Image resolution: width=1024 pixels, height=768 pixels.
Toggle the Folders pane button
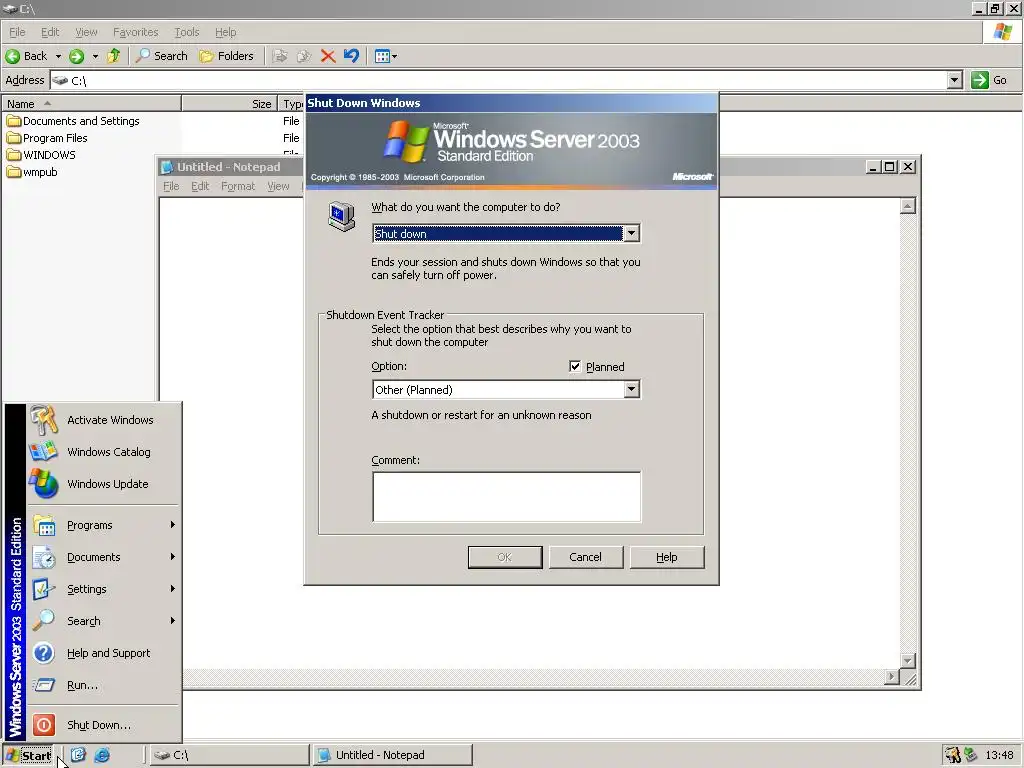(227, 56)
